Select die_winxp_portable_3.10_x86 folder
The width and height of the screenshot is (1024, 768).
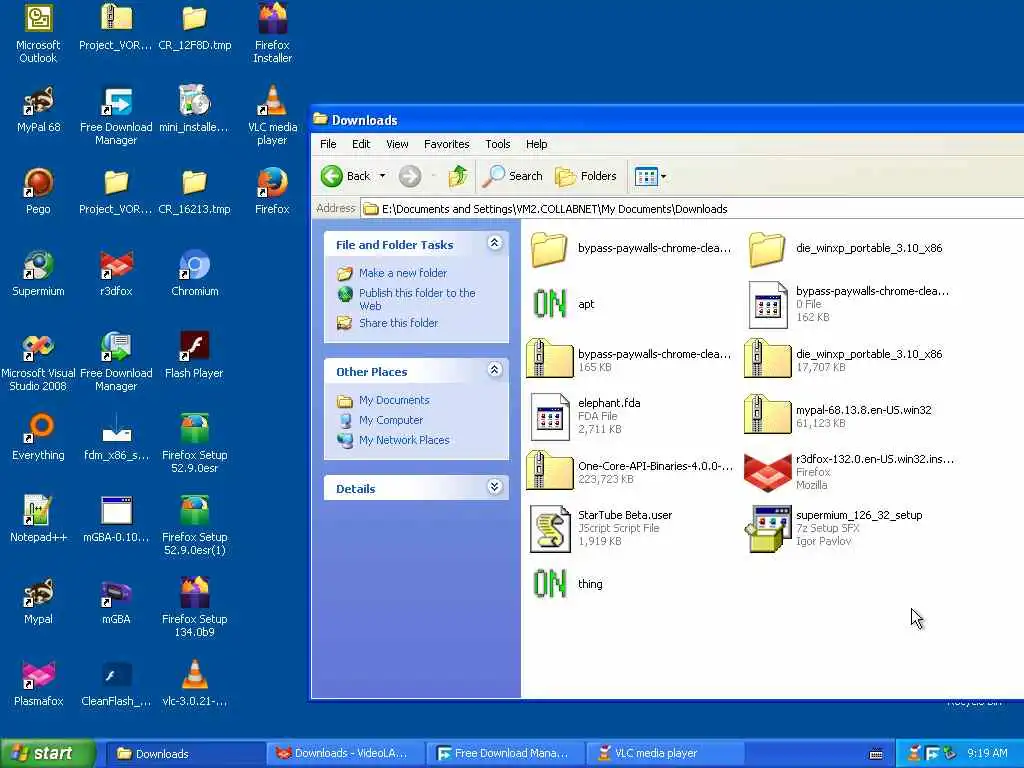(846, 249)
